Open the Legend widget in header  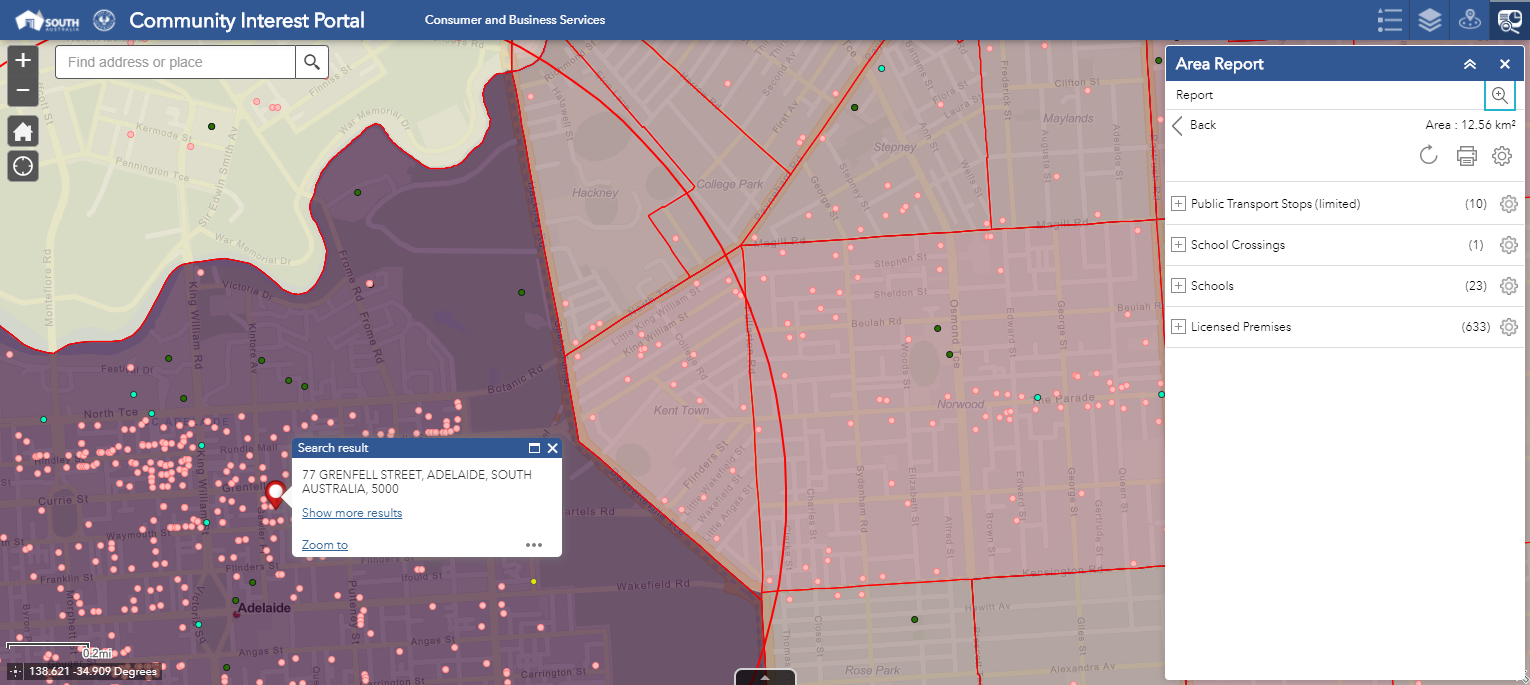(1390, 20)
